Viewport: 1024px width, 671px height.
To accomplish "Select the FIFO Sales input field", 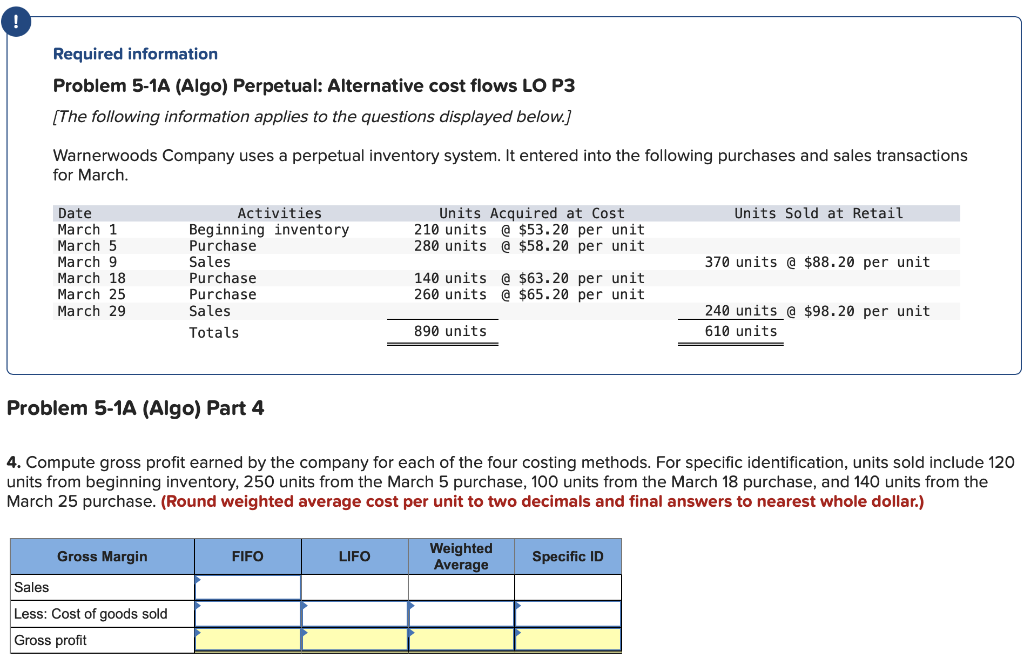I will (248, 587).
